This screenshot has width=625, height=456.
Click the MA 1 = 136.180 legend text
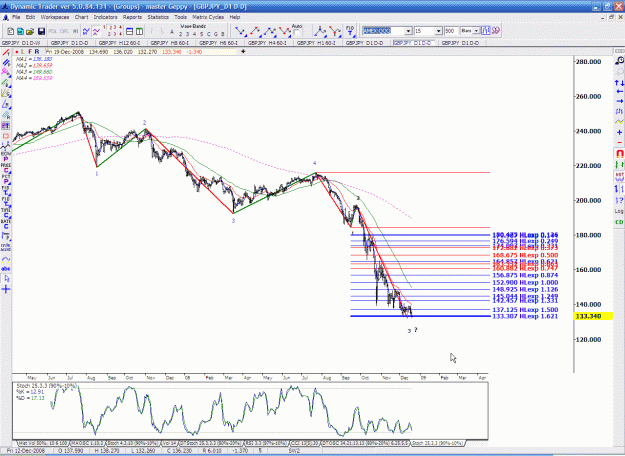pos(34,59)
